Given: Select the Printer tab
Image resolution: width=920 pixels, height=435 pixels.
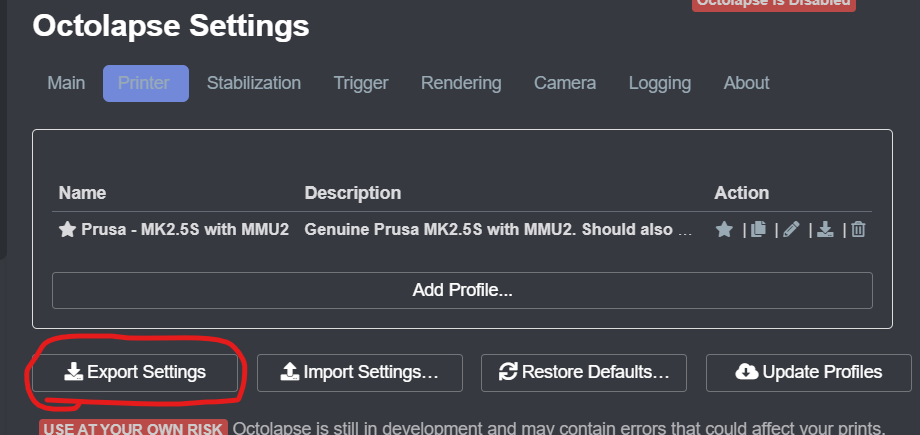Looking at the screenshot, I should (x=145, y=83).
